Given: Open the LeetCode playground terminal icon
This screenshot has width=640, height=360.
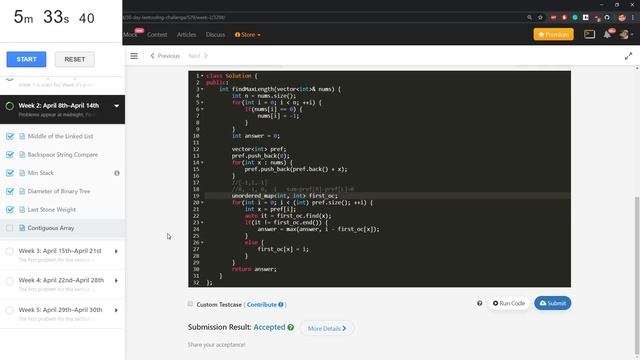Looking at the screenshot, I should coord(589,35).
